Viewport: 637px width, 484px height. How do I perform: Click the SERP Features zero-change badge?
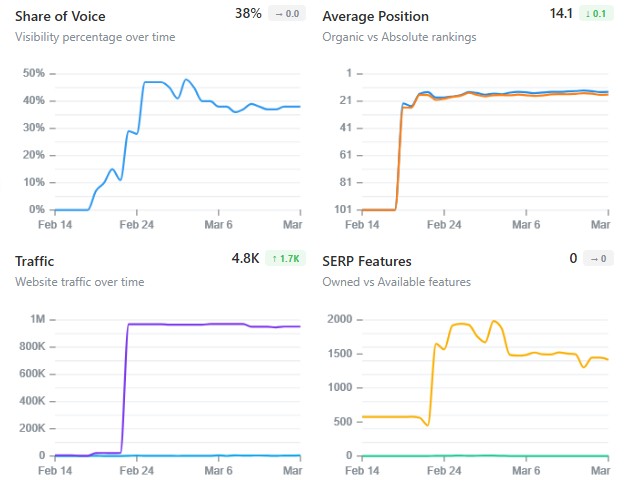598,259
